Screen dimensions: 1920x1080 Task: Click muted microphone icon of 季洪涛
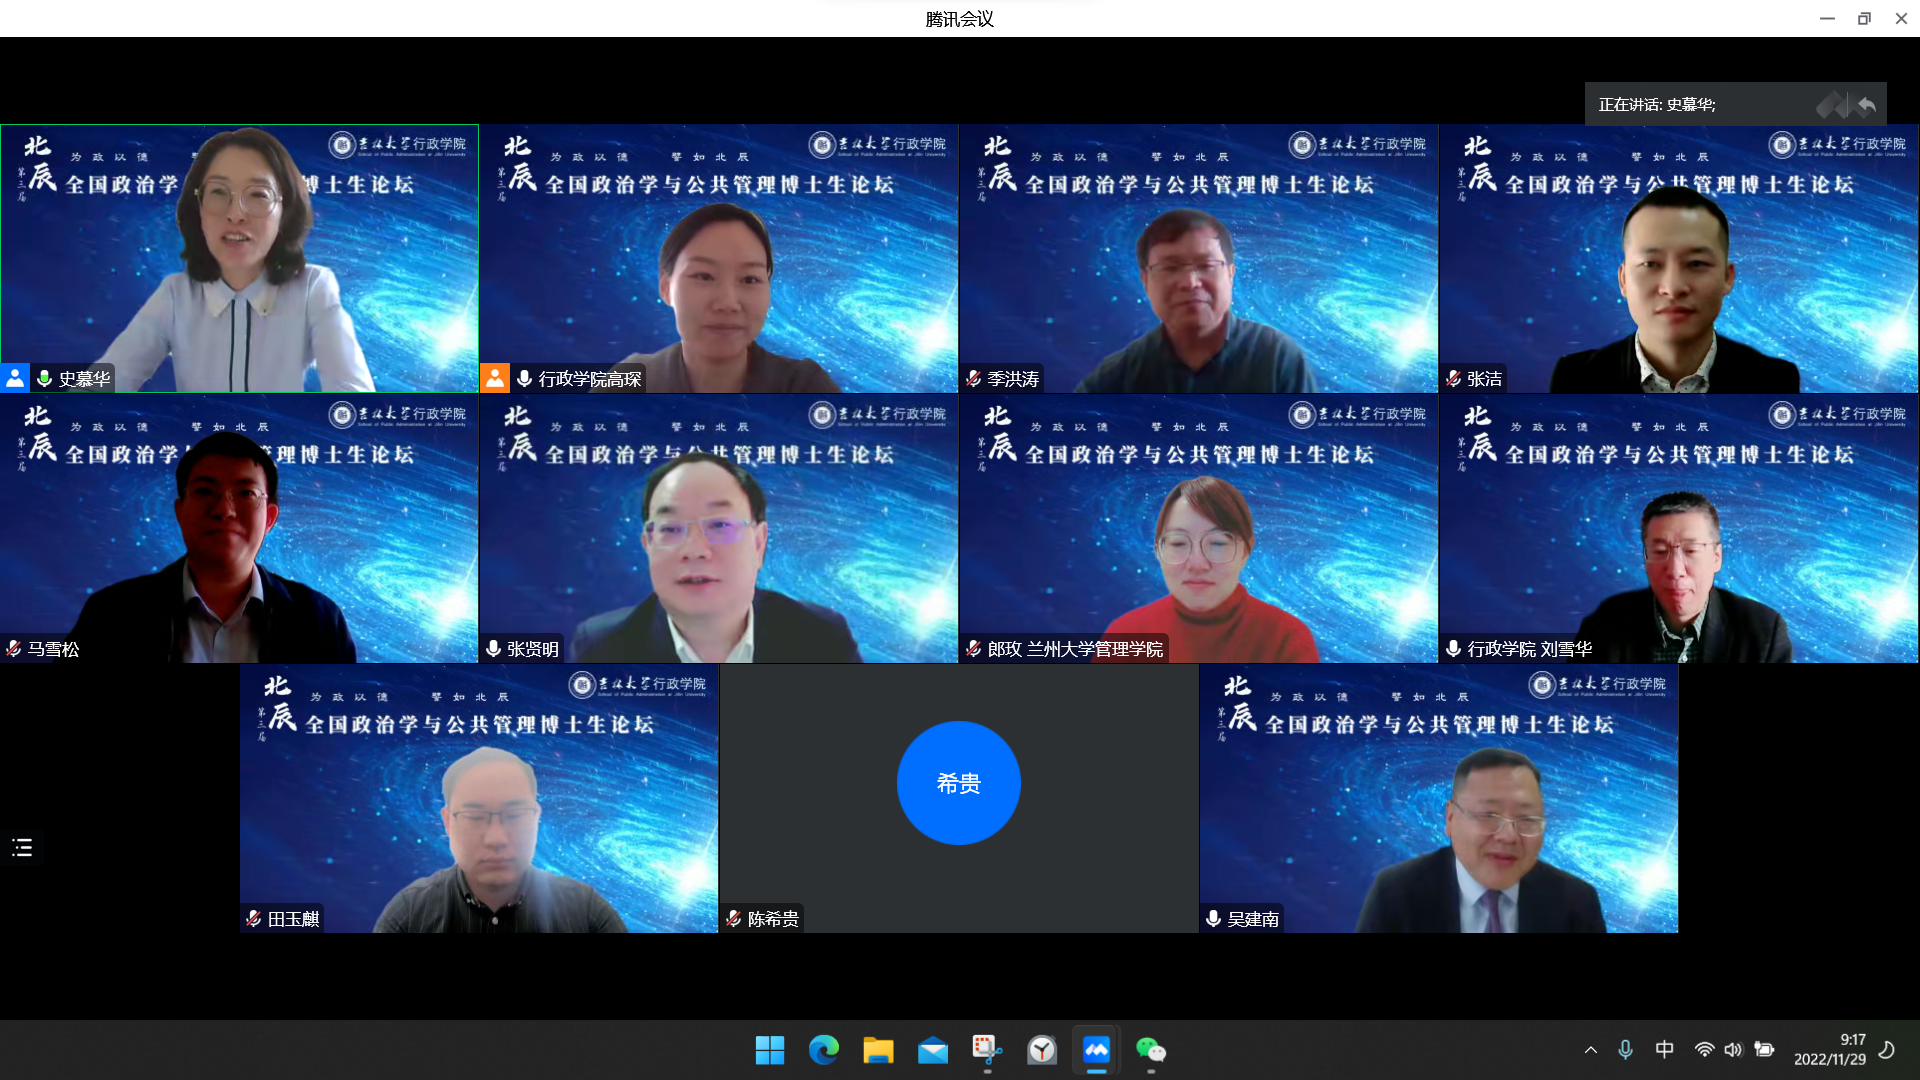973,378
